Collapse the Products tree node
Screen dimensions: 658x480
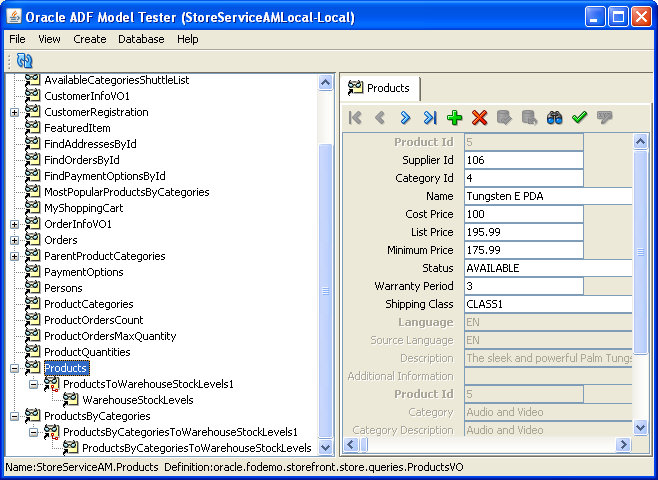(x=14, y=368)
